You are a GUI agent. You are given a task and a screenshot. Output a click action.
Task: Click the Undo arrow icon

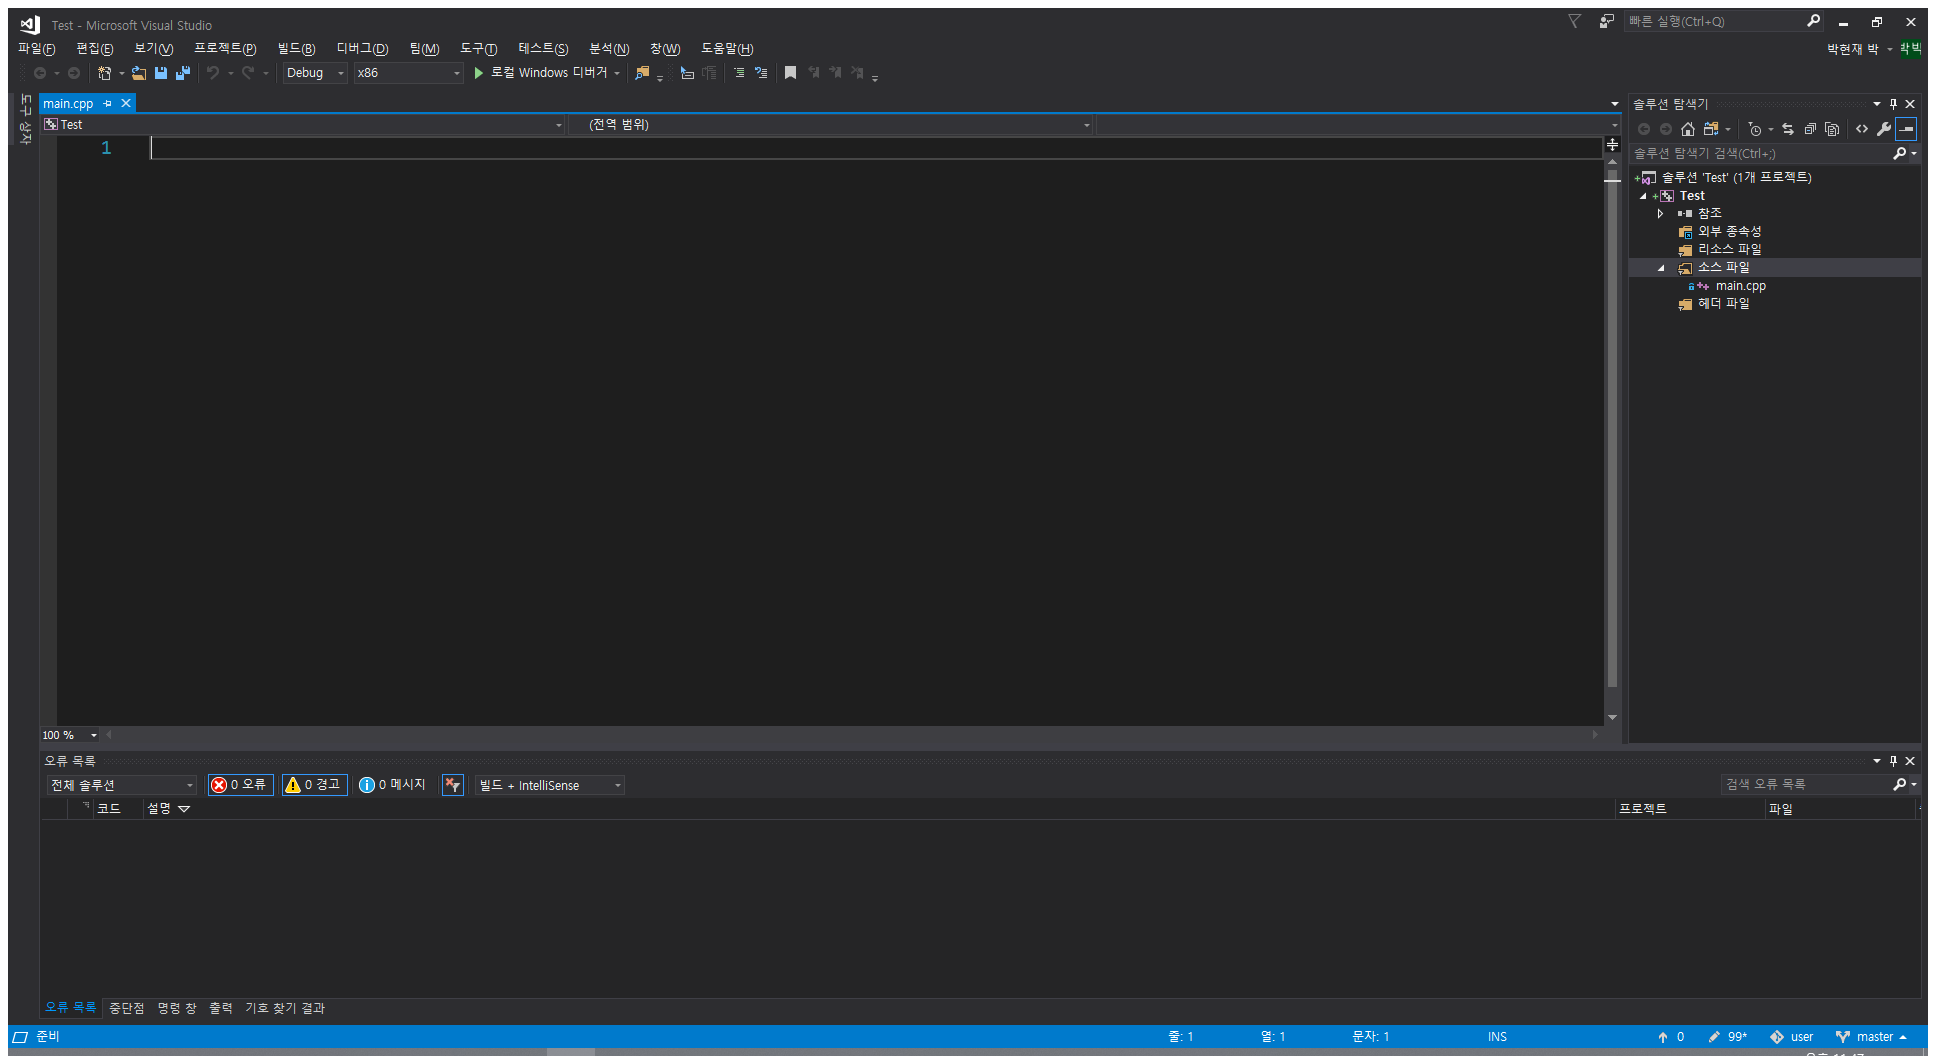click(212, 73)
